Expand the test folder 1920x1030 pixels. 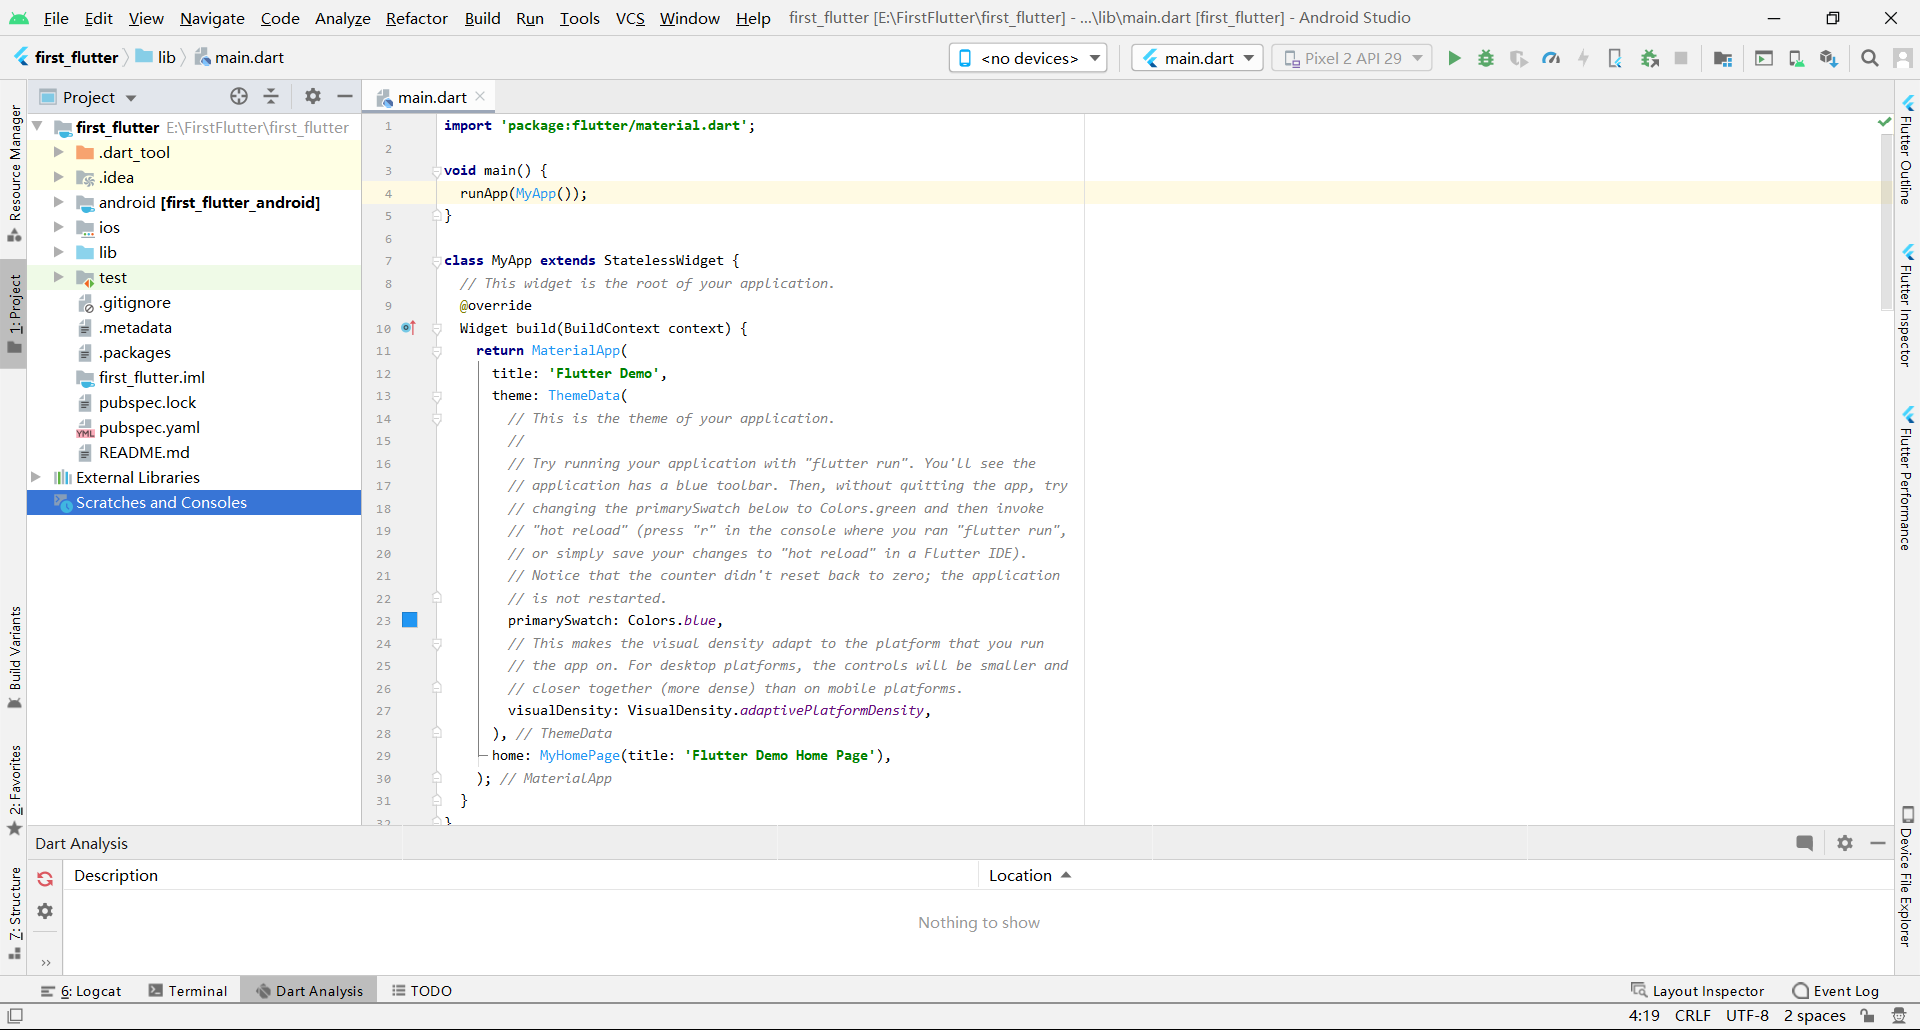[58, 277]
